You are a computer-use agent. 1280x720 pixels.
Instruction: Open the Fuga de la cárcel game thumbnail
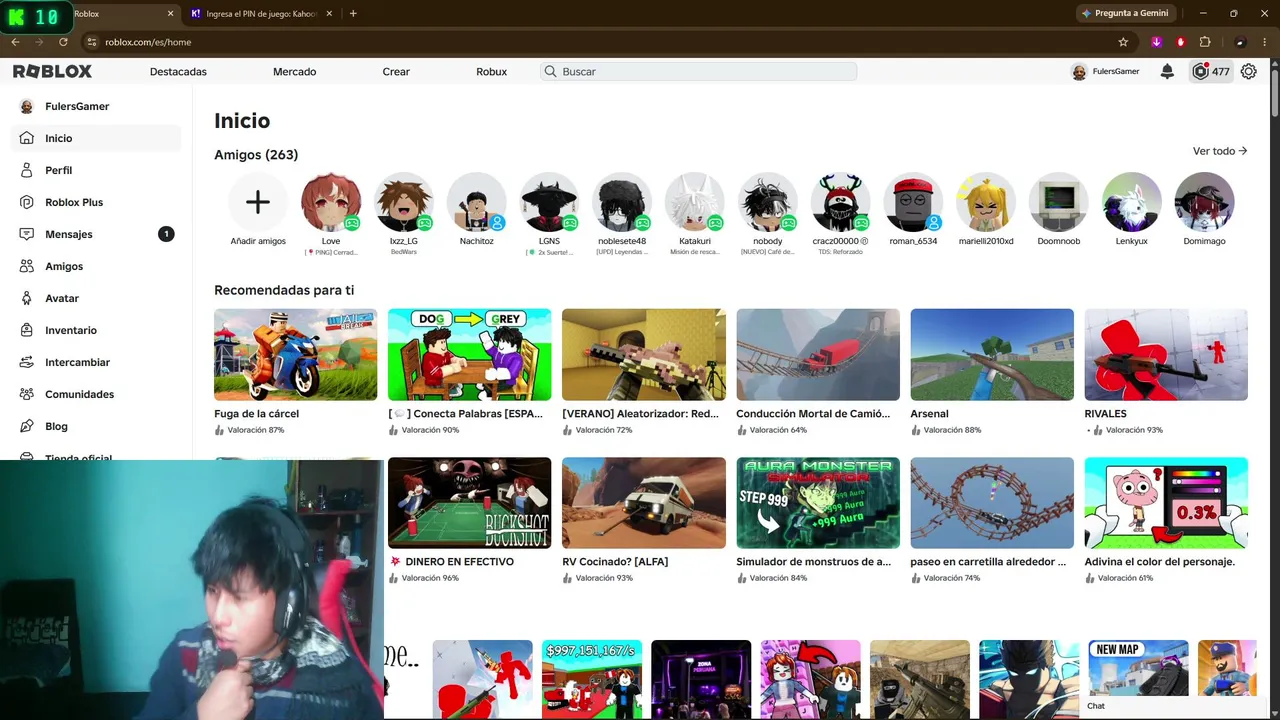coord(295,355)
